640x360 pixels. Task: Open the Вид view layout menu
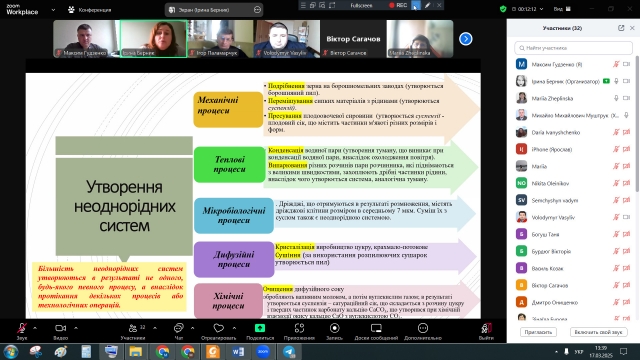(x=562, y=9)
